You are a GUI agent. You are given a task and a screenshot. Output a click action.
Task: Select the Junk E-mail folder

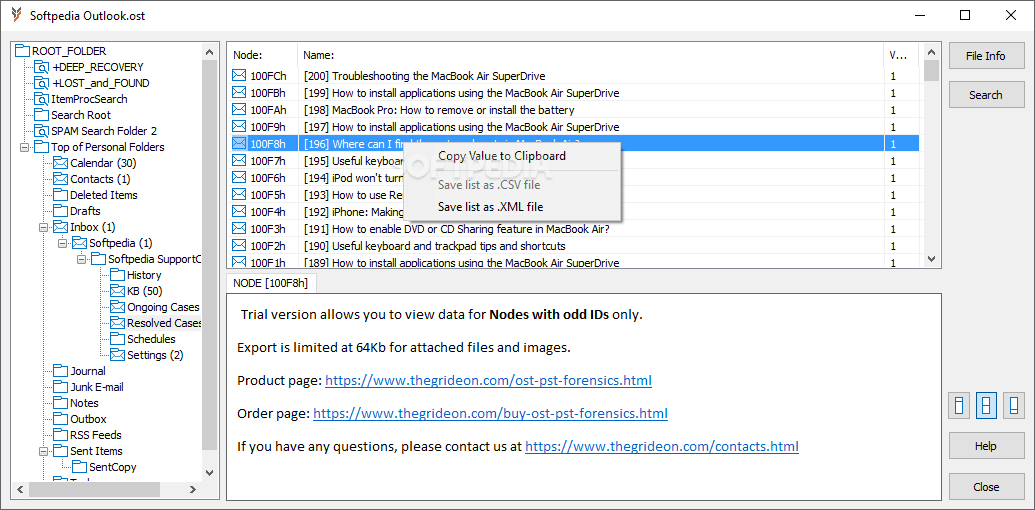pos(97,387)
